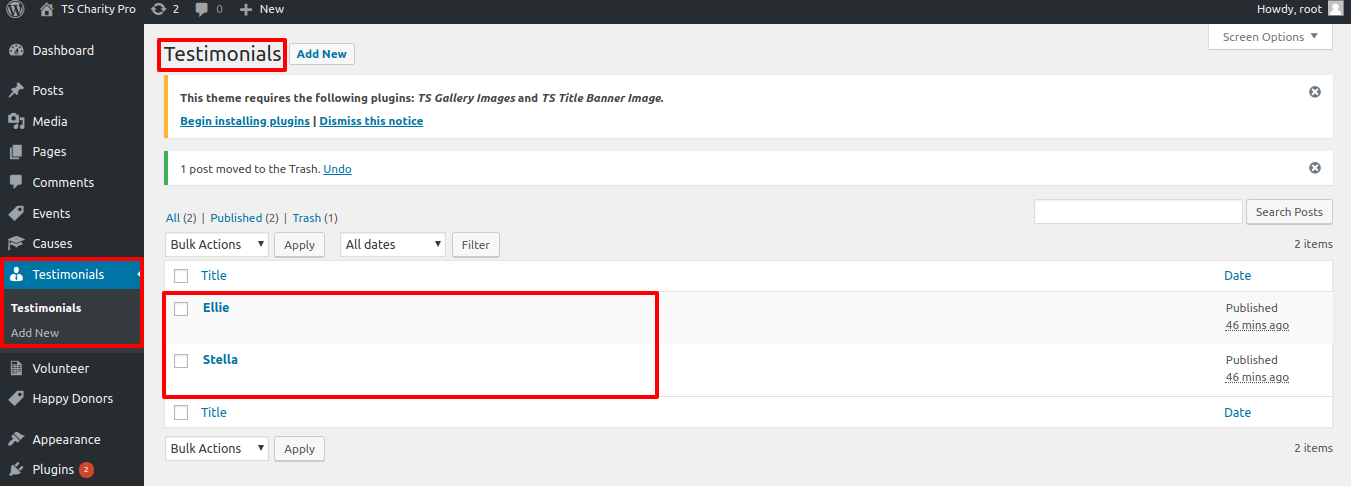Check the box for Ellie testimonial

181,309
